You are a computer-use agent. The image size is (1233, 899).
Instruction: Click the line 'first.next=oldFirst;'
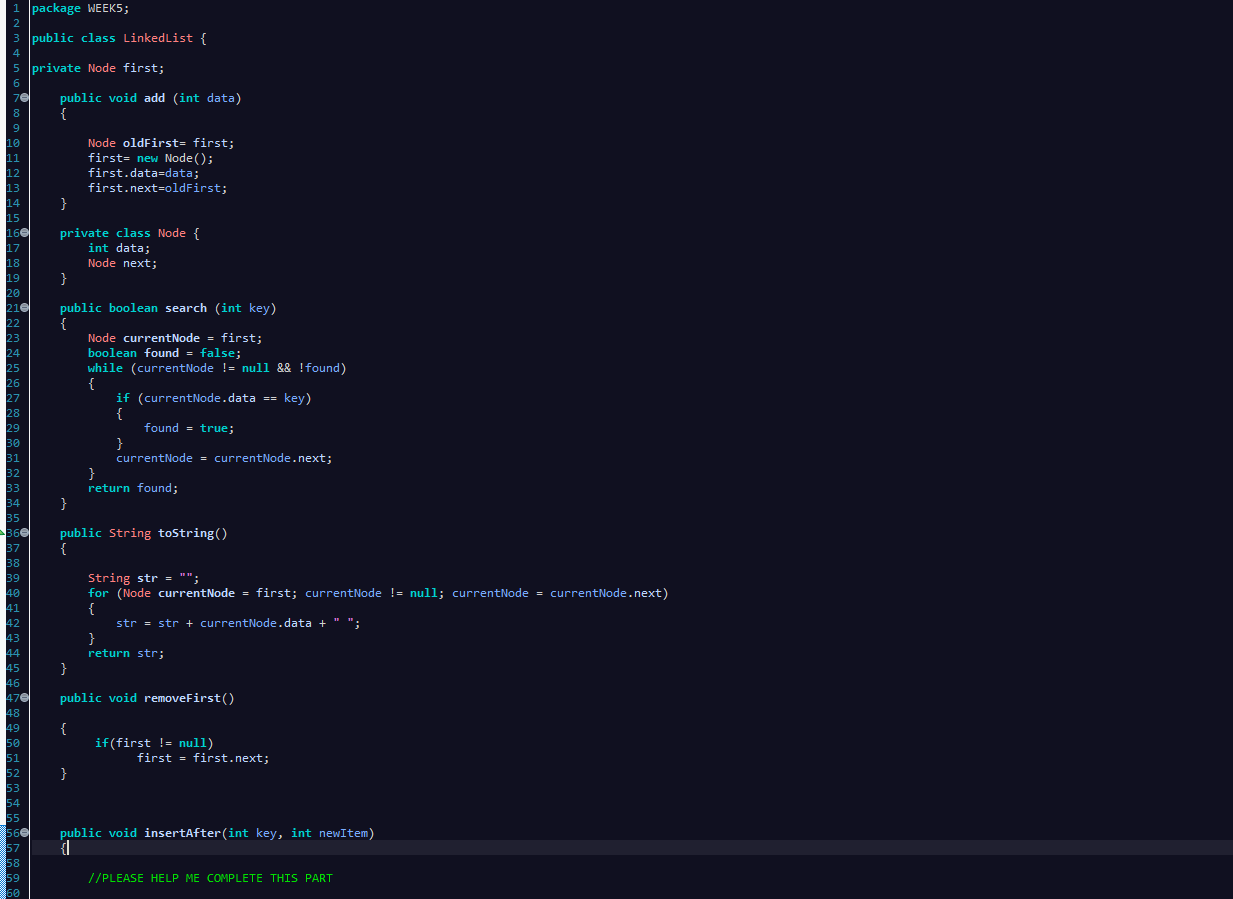[158, 188]
